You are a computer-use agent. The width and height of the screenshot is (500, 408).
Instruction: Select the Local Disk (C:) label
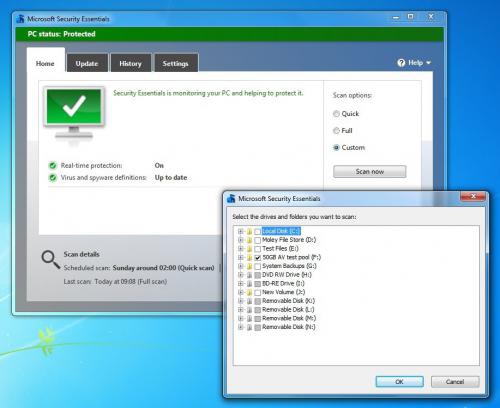point(281,231)
